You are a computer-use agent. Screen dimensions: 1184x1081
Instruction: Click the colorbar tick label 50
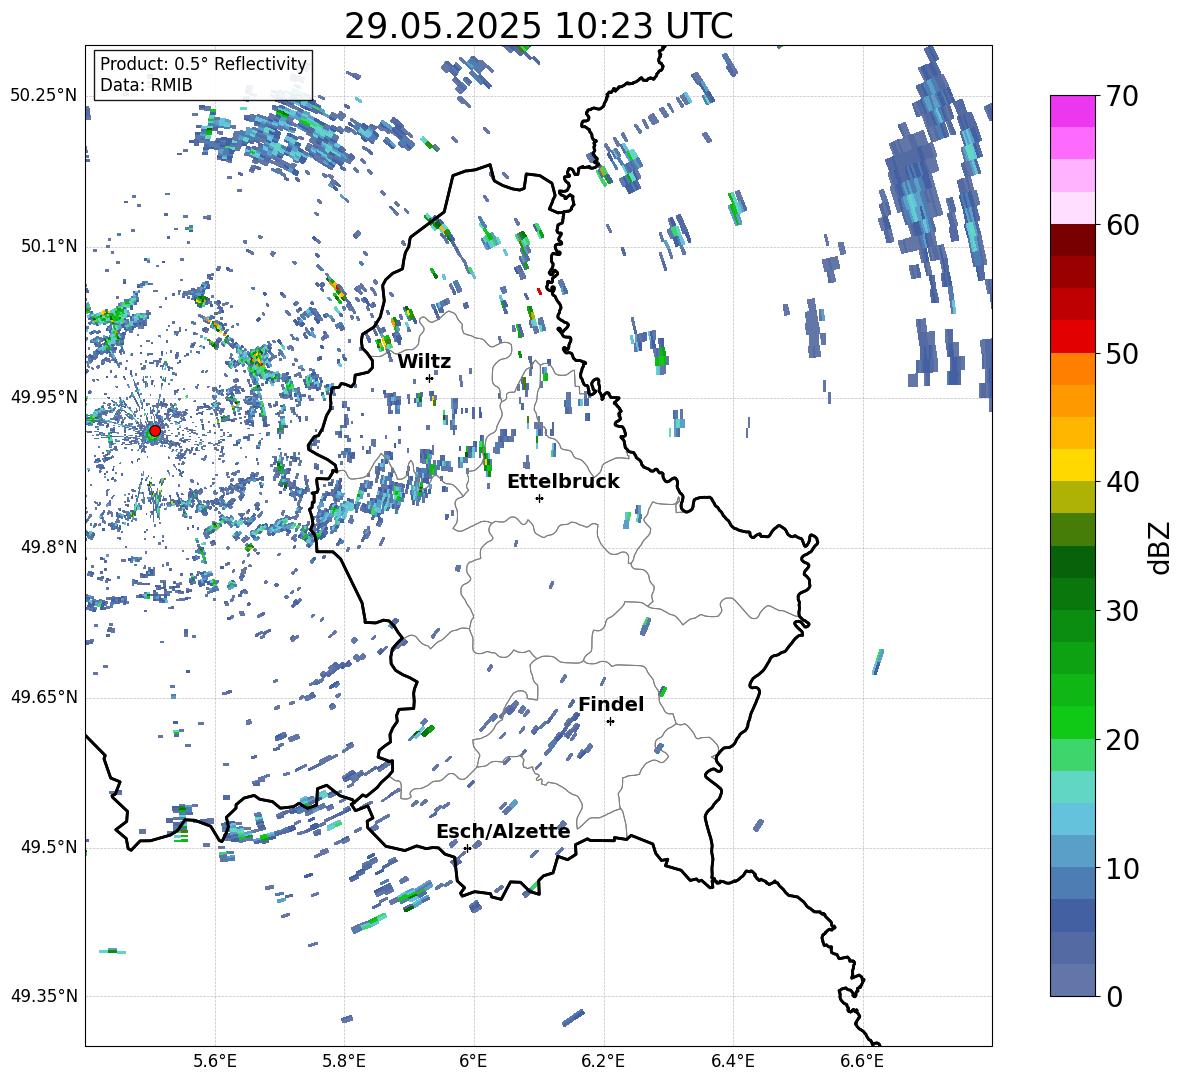[x=1123, y=354]
